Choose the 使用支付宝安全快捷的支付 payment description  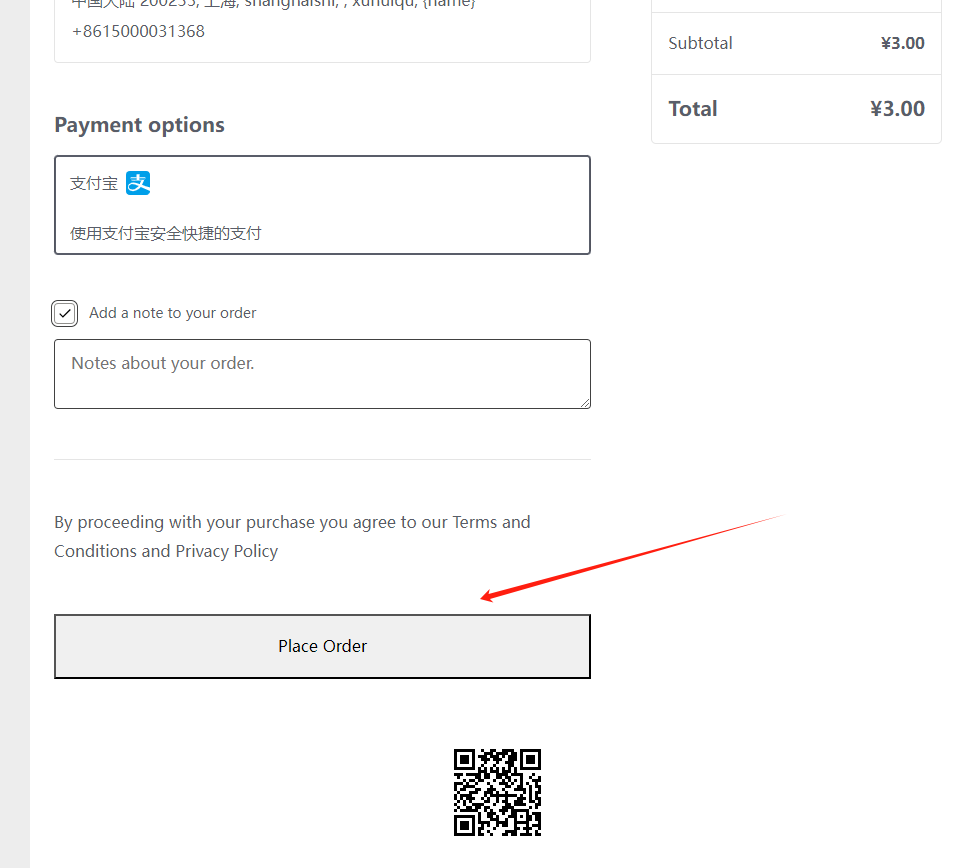point(165,233)
